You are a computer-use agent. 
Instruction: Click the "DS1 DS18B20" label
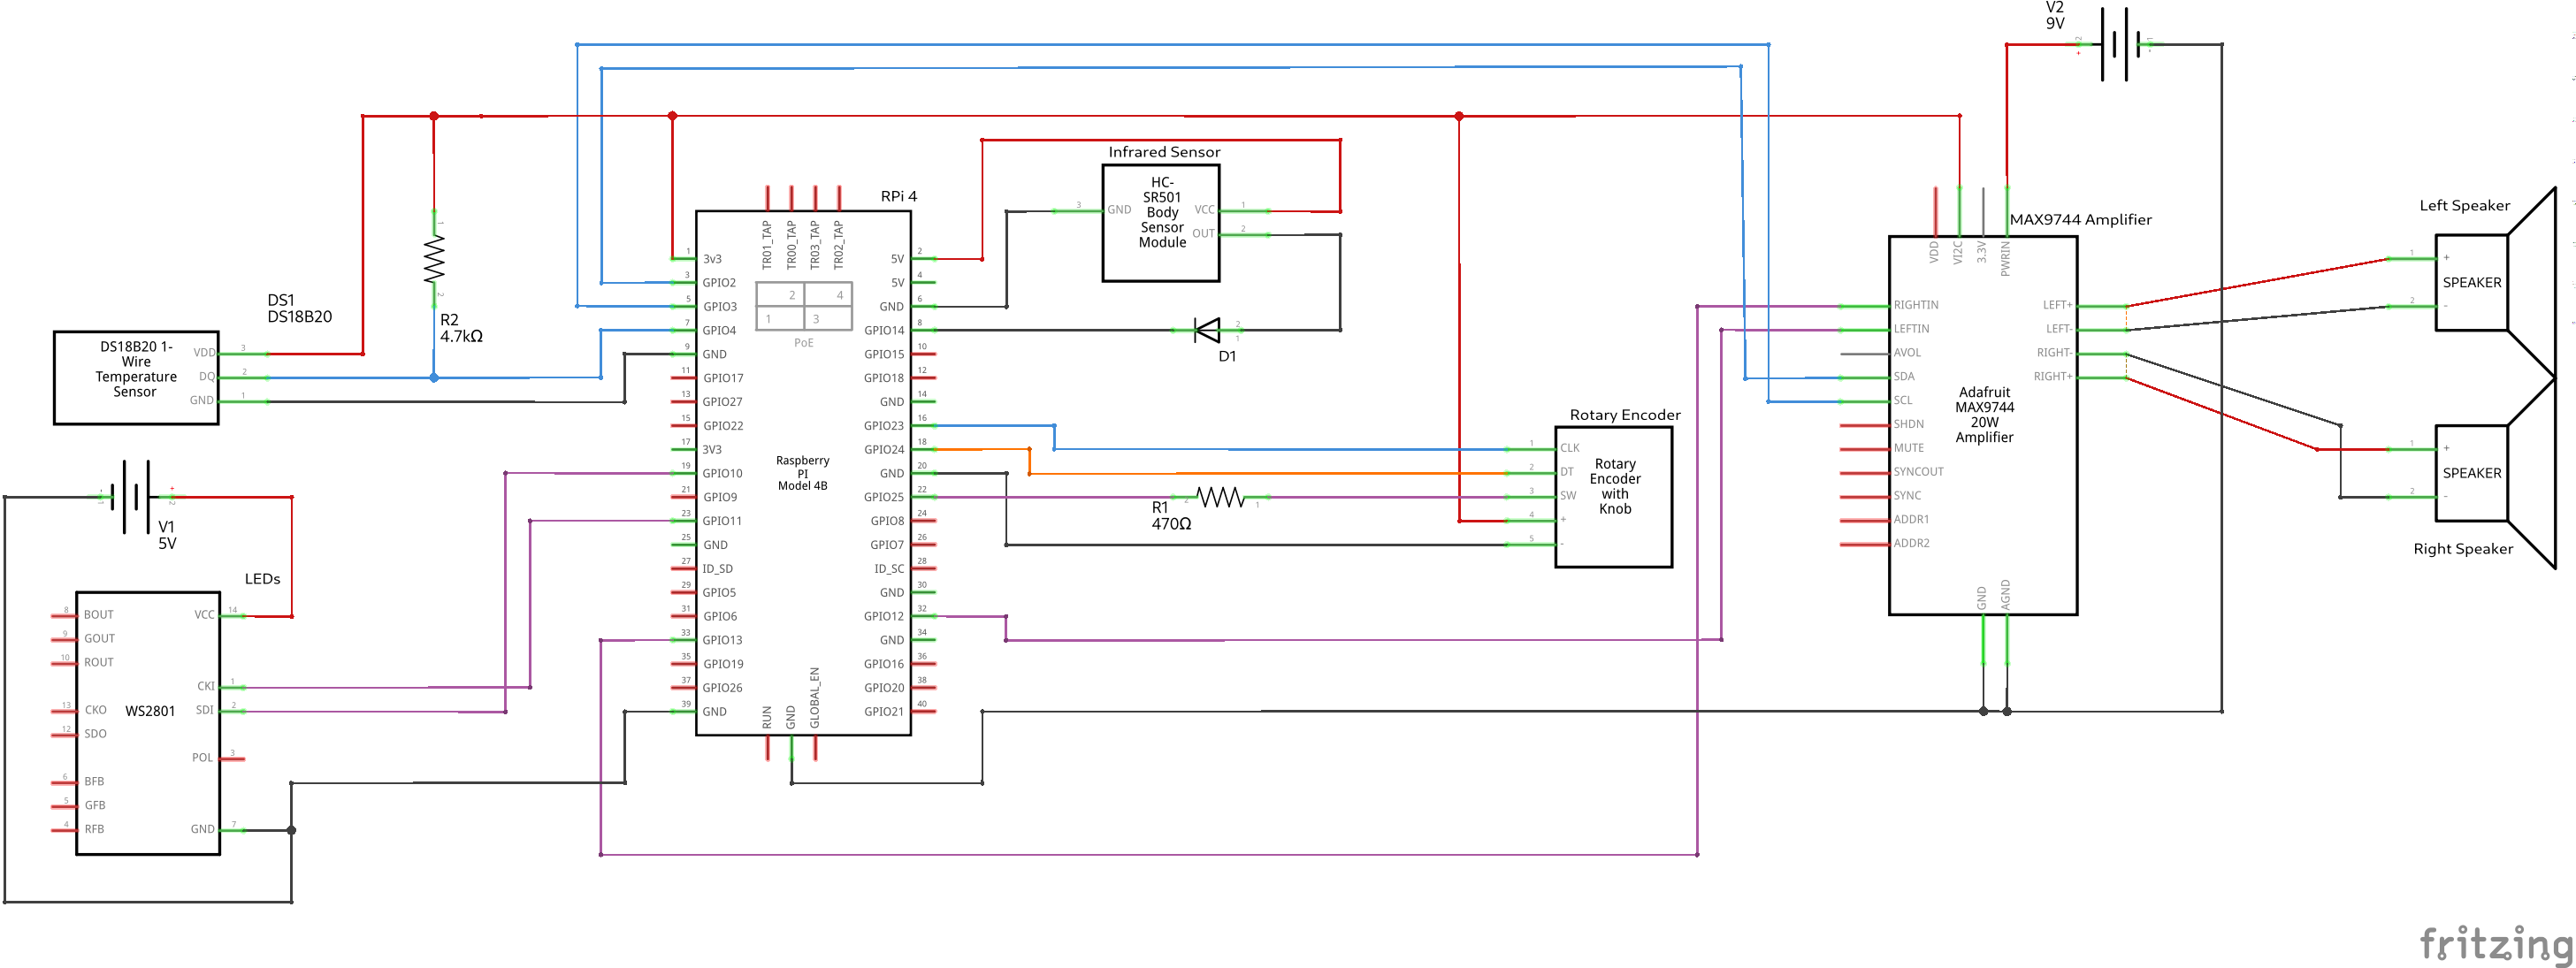299,308
